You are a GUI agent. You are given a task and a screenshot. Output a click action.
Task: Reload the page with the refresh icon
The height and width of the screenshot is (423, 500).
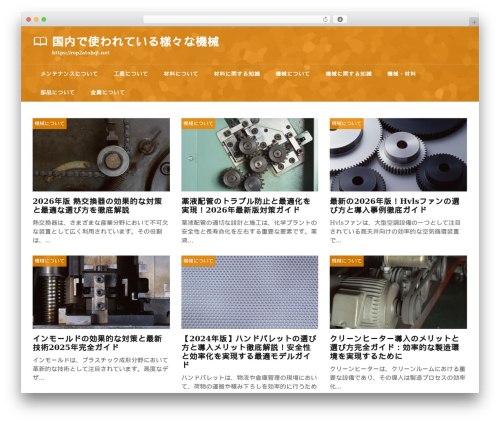[x=325, y=19]
